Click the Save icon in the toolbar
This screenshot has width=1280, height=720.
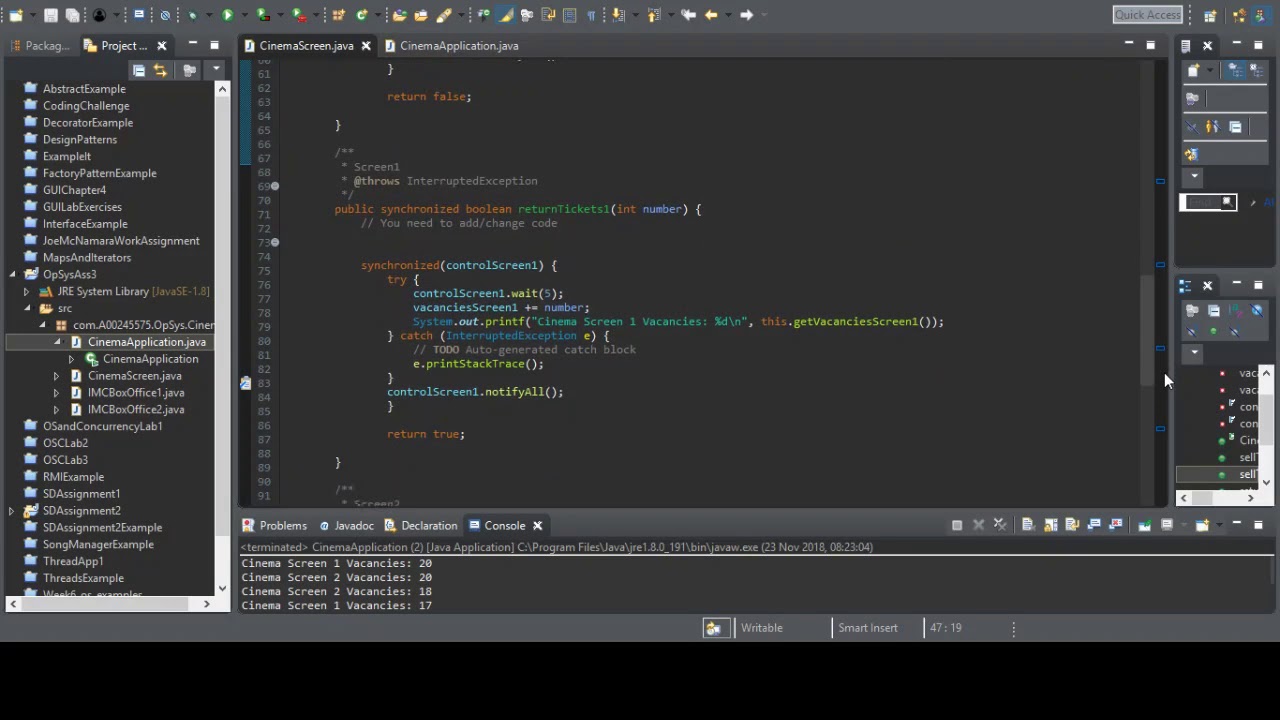pos(50,15)
